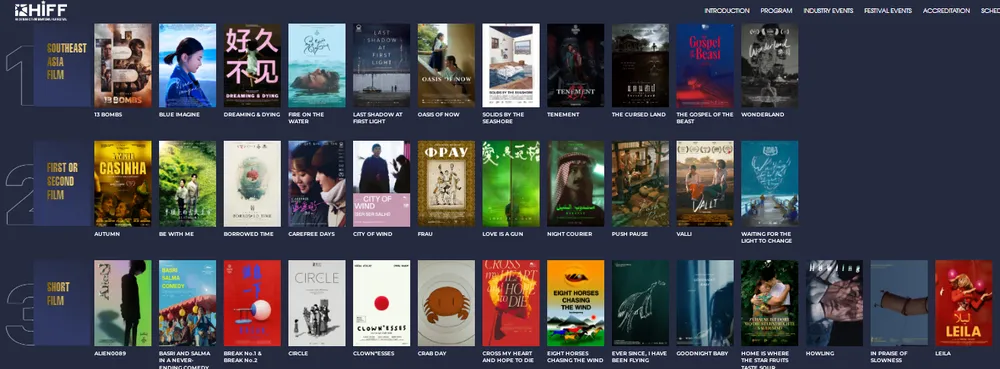Open the Night Courier poster
The width and height of the screenshot is (1000, 369).
click(575, 184)
